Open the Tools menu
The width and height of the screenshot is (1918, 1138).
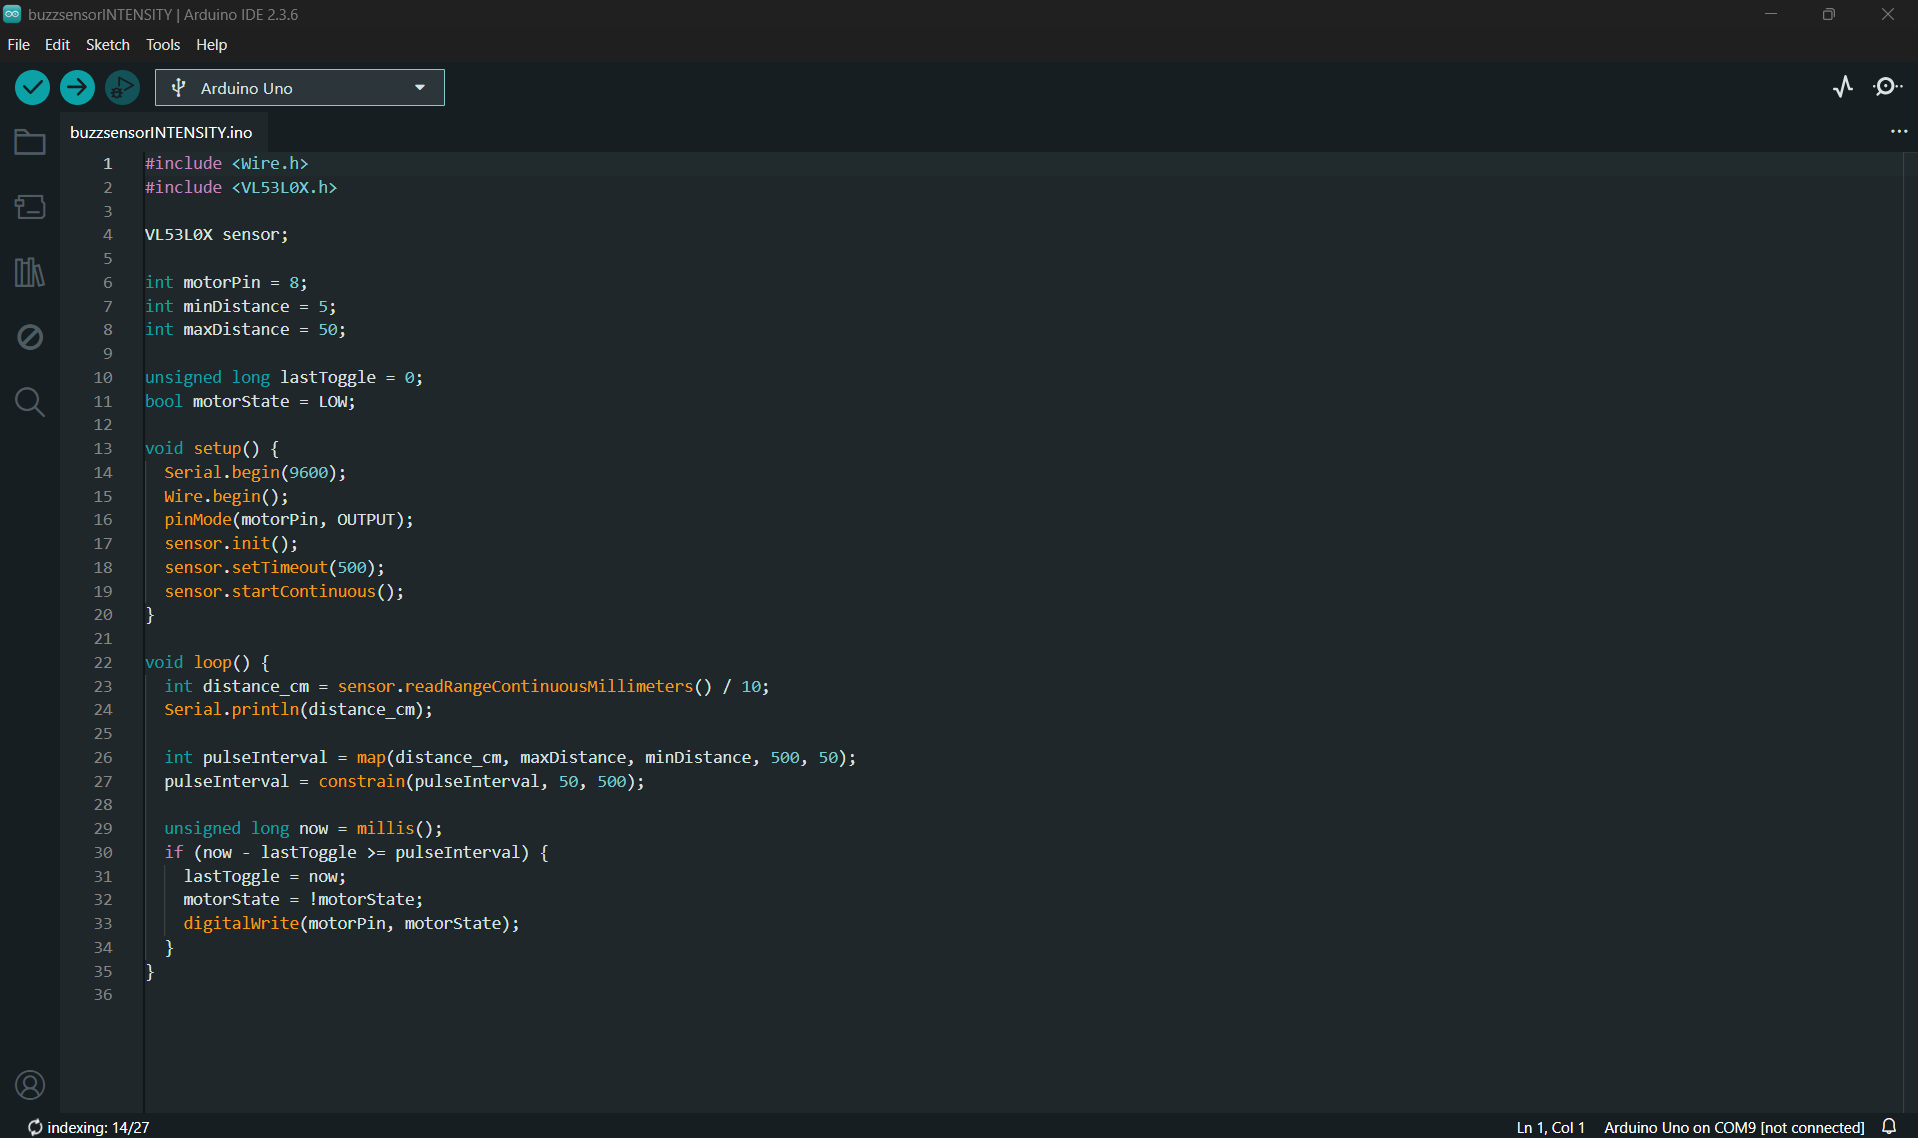tap(163, 45)
